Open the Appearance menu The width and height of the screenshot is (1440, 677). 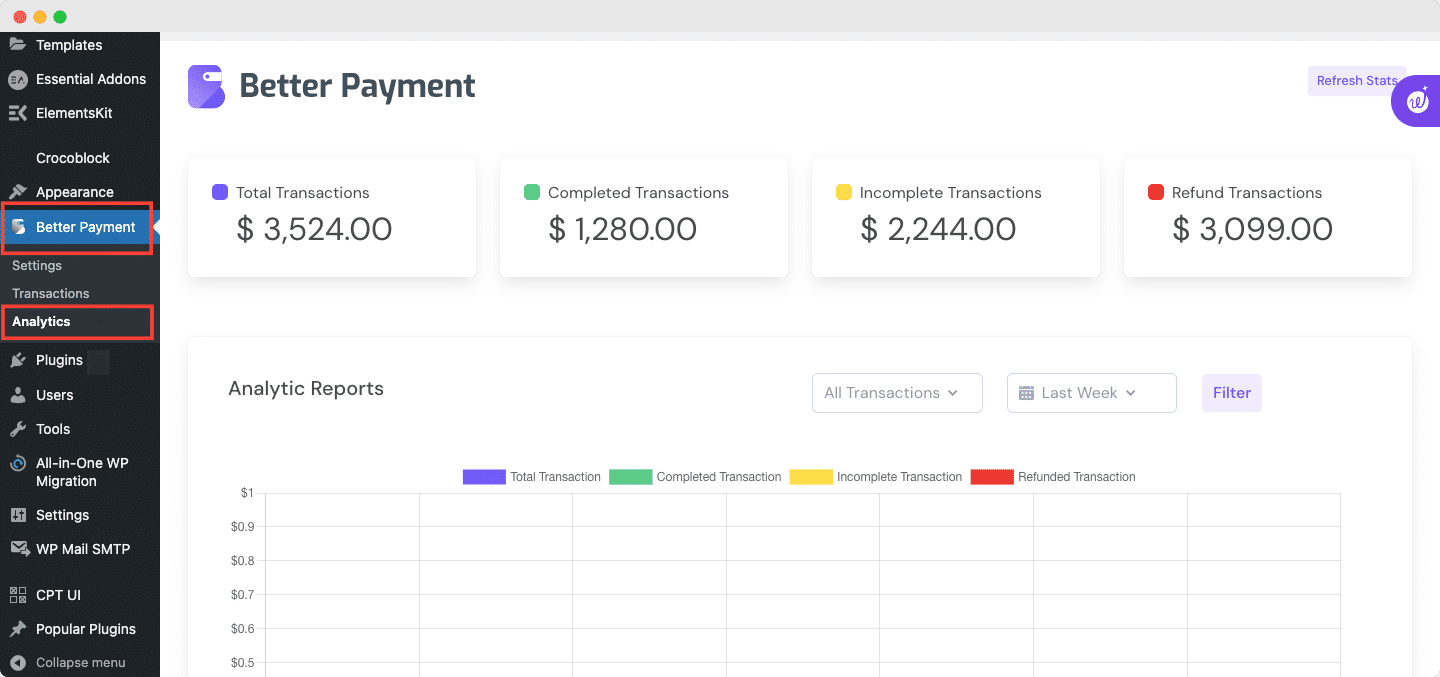pos(75,192)
